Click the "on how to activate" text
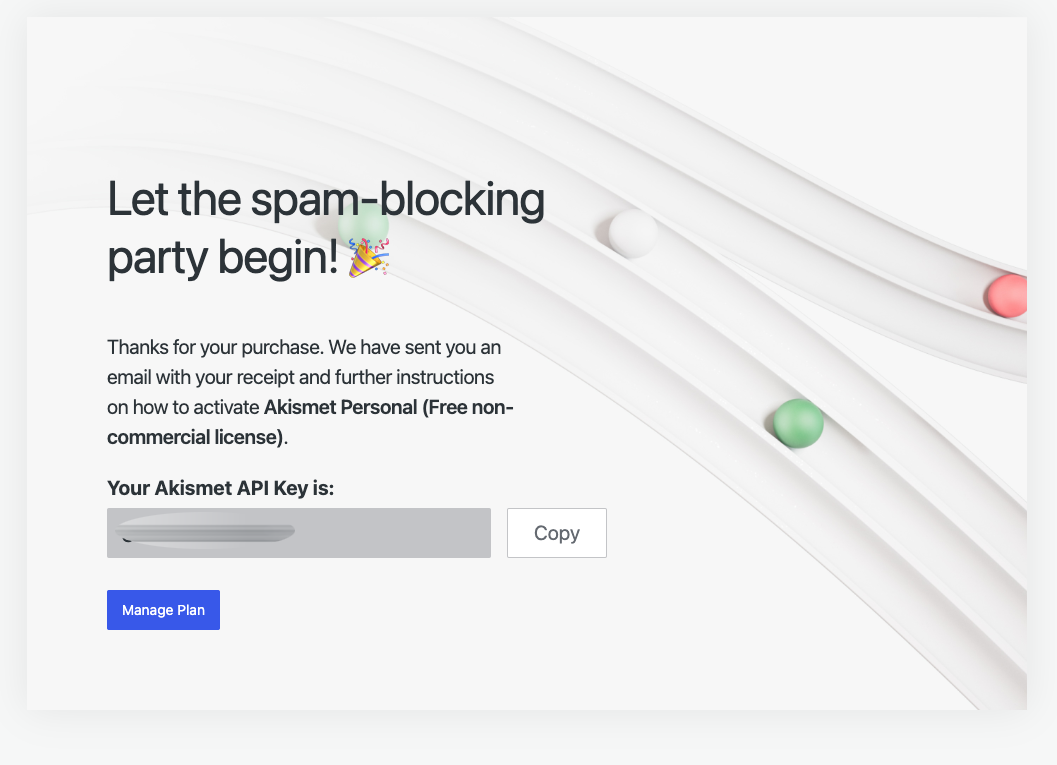The height and width of the screenshot is (765, 1057). (x=183, y=407)
